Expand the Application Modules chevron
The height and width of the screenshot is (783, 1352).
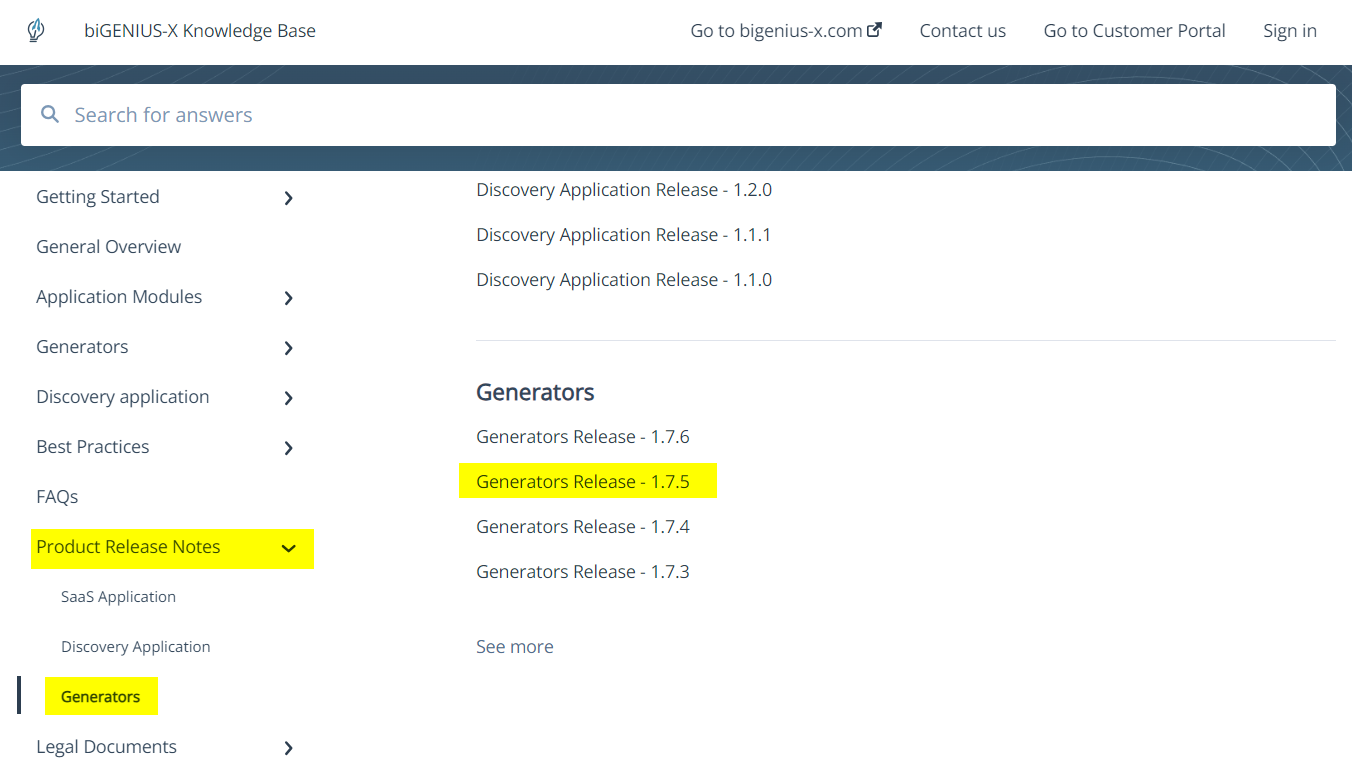(x=289, y=298)
